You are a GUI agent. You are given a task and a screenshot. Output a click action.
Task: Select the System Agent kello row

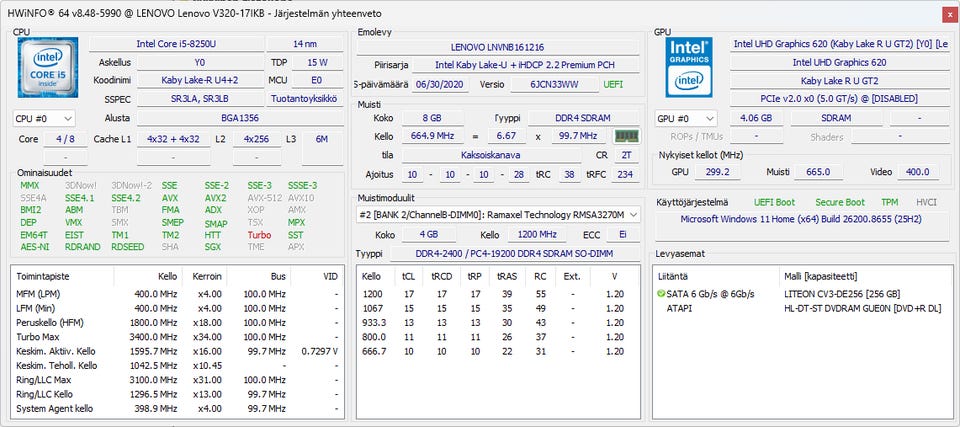[x=178, y=409]
